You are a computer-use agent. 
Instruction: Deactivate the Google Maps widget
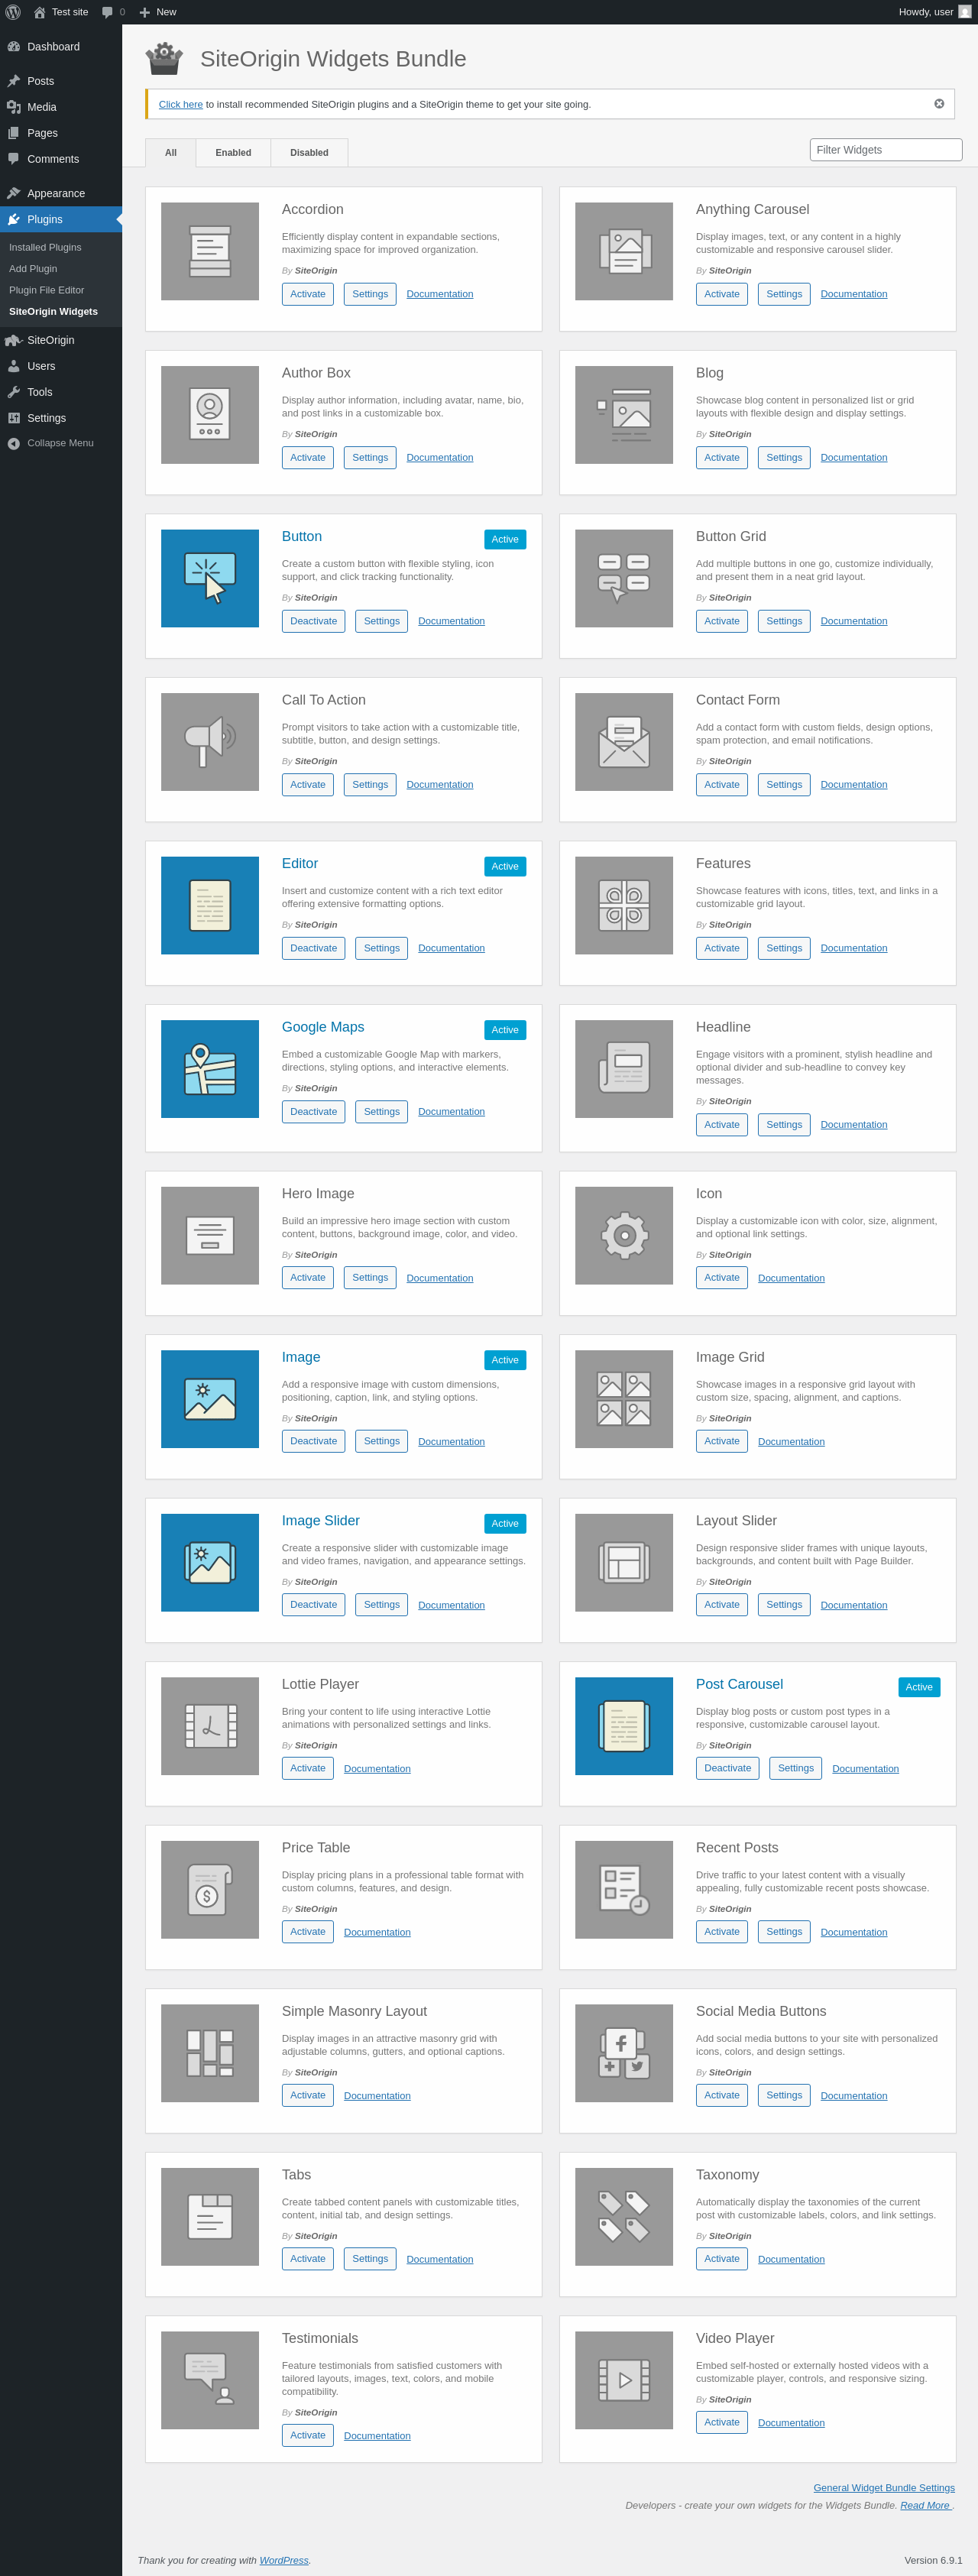(x=314, y=1112)
